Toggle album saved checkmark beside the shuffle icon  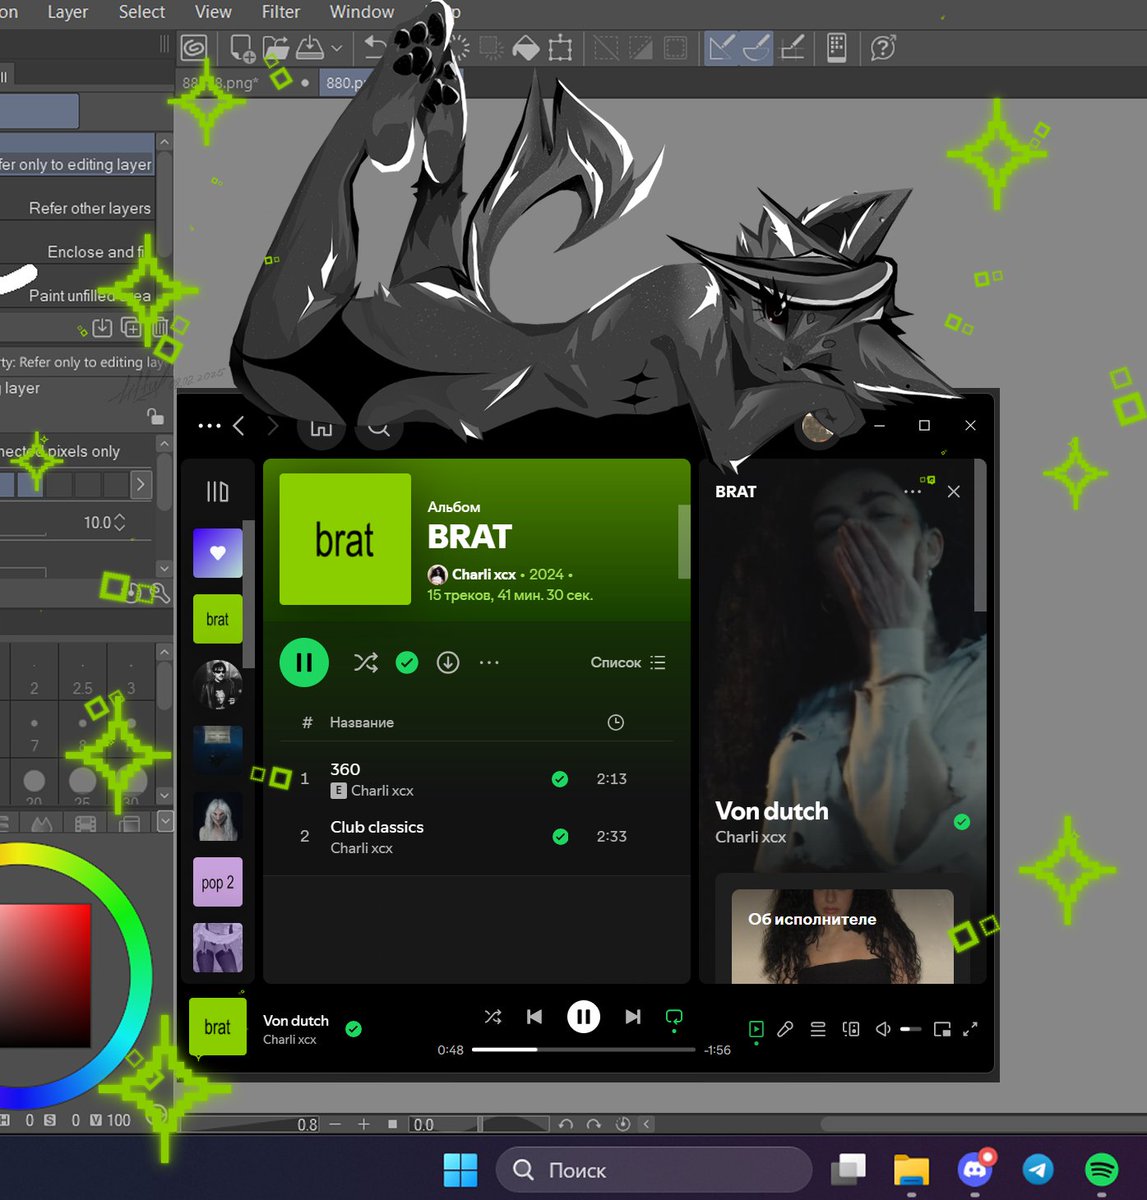click(x=407, y=662)
